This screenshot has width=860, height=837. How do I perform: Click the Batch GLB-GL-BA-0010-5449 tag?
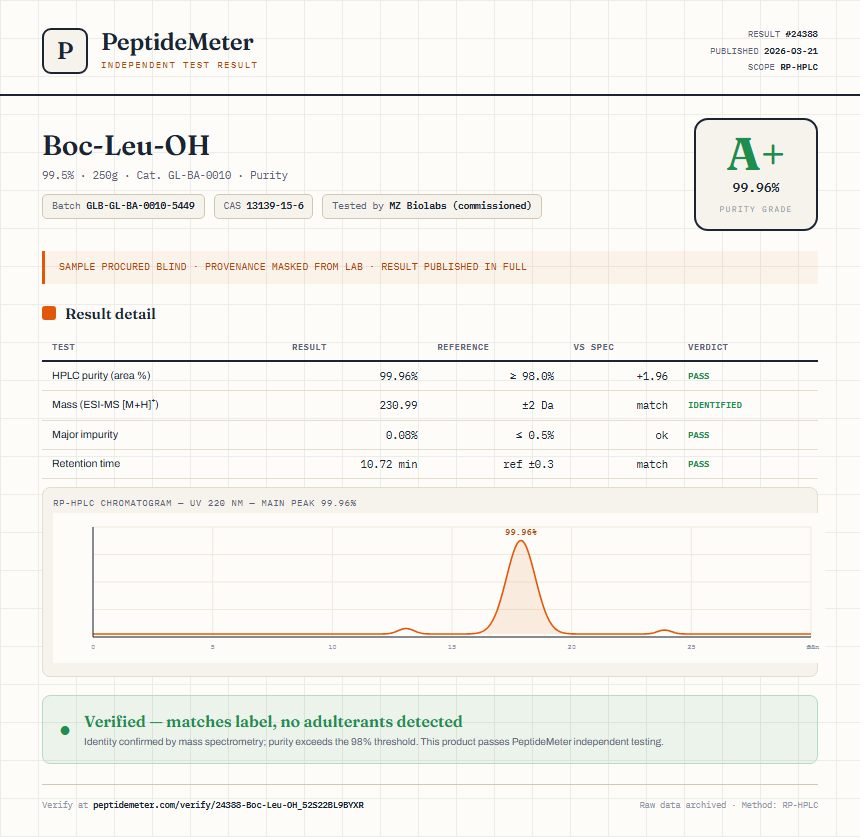point(123,206)
